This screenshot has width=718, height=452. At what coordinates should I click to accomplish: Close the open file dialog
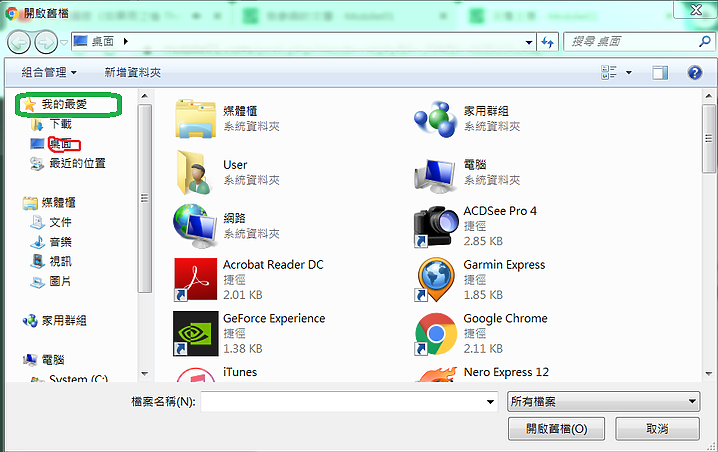[696, 9]
